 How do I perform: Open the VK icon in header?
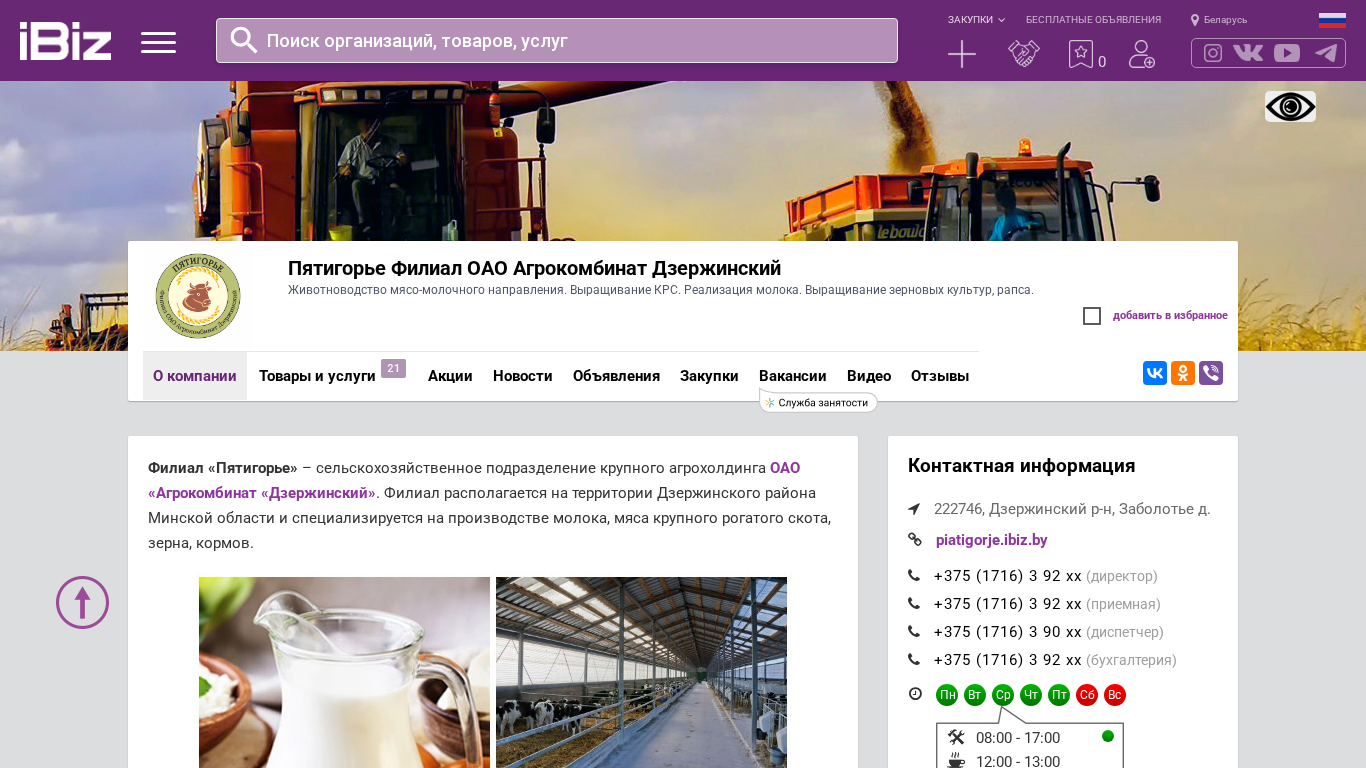[x=1248, y=53]
